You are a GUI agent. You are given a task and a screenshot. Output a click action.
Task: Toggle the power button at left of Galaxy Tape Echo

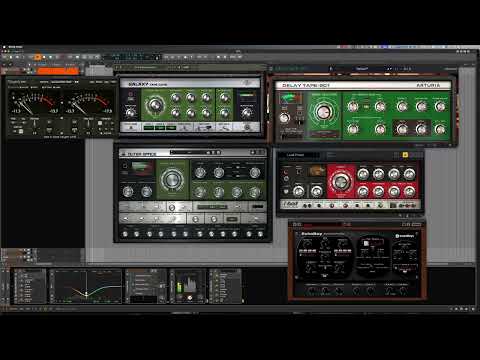131,95
